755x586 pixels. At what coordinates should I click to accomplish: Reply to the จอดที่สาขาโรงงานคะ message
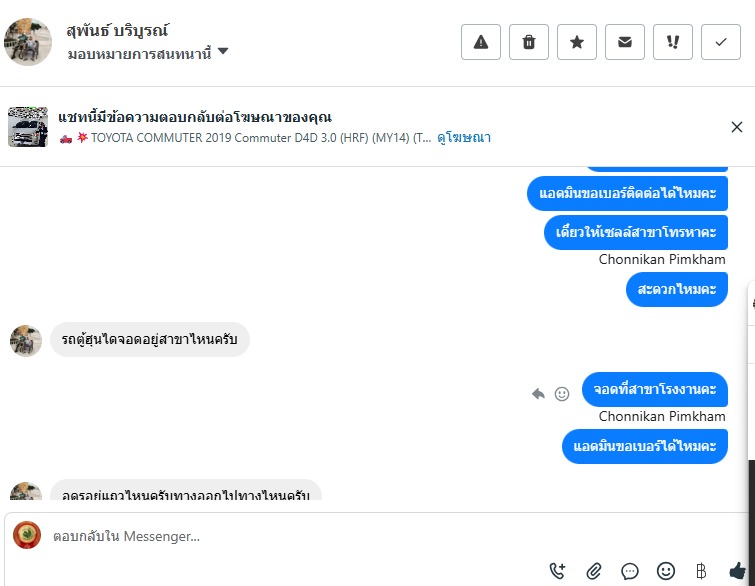(538, 394)
